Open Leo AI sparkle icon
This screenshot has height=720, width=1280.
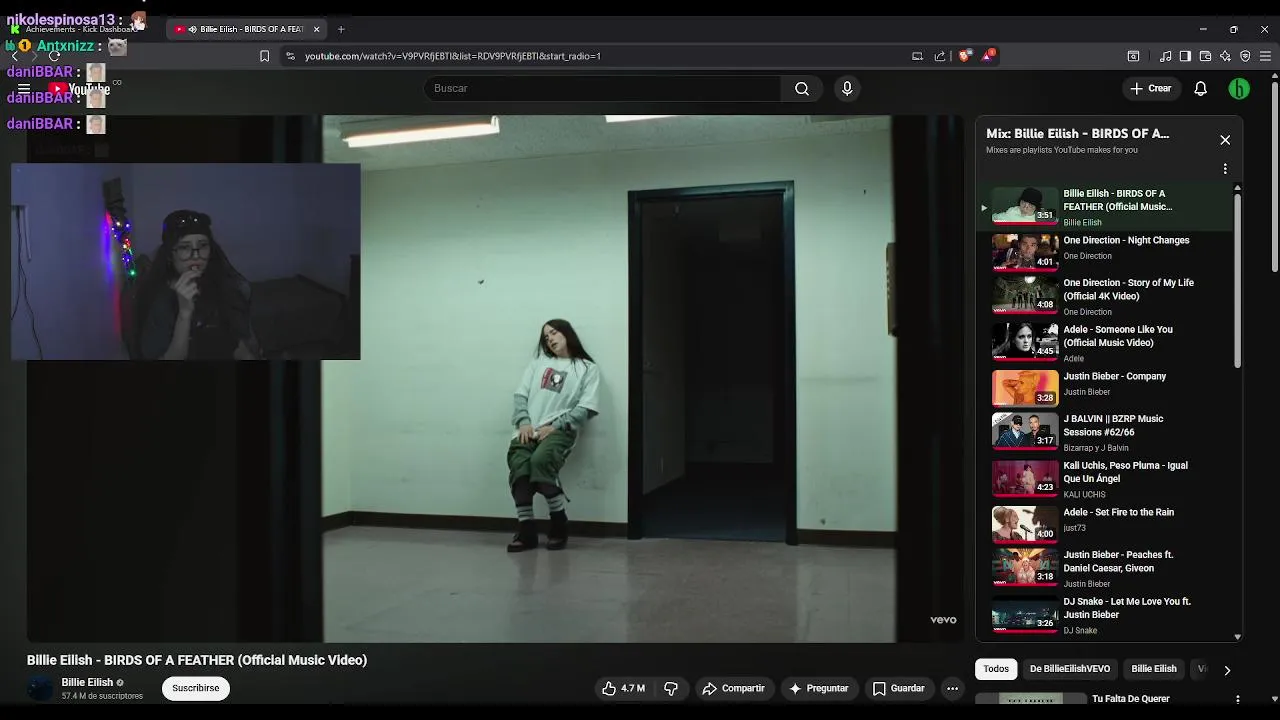click(x=1225, y=56)
